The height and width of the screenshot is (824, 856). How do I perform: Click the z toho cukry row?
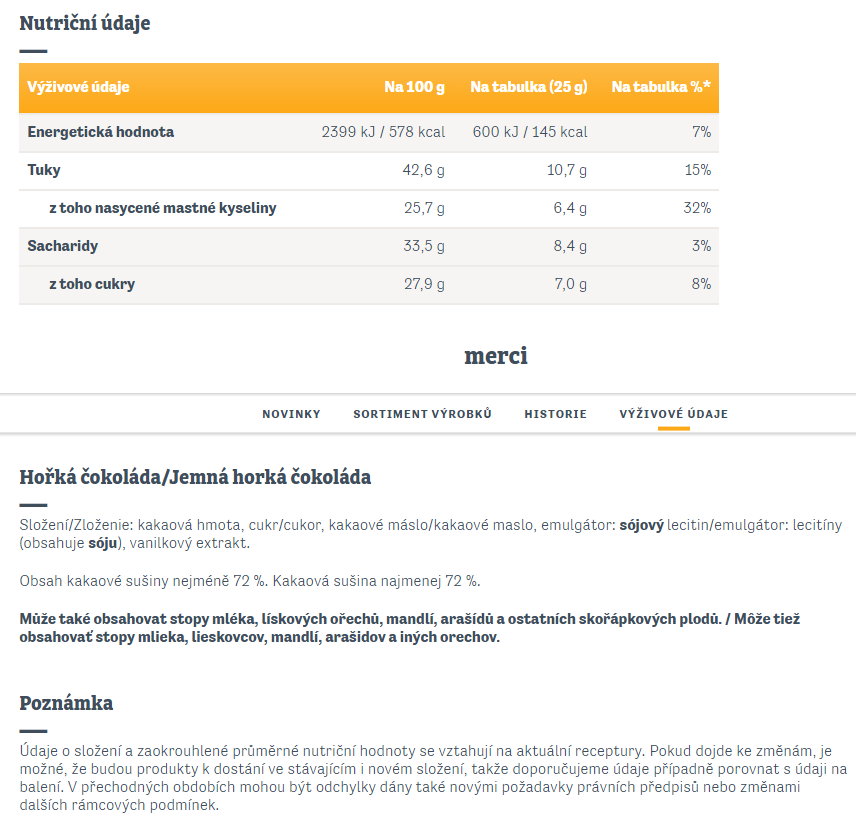point(369,284)
